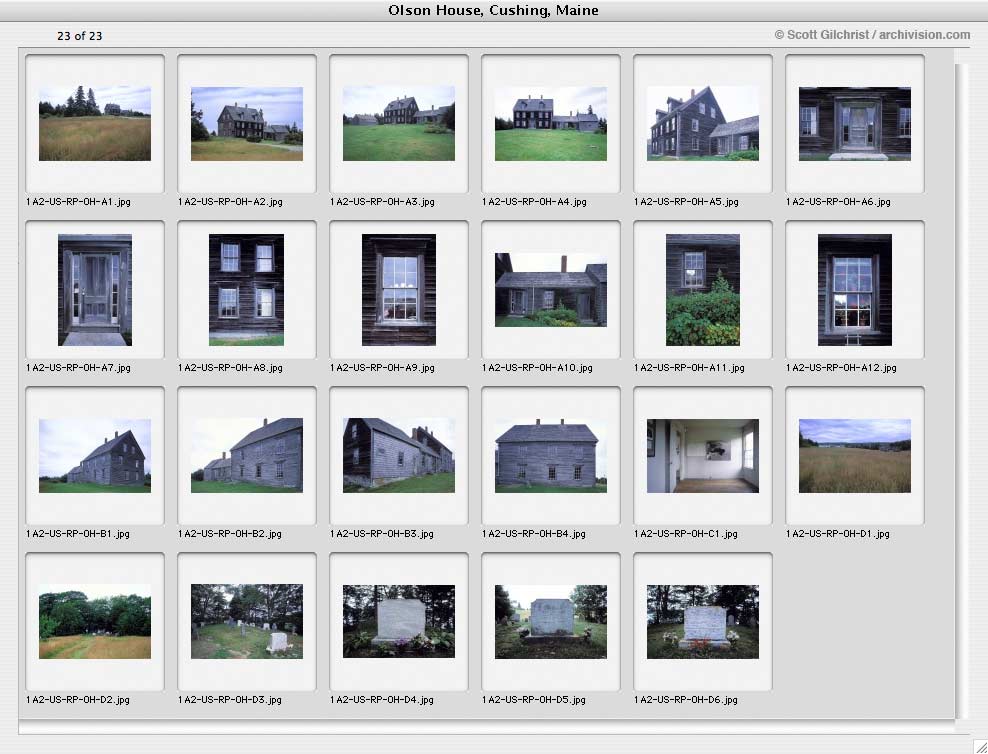The width and height of the screenshot is (988, 754).
Task: Click filename label 1A2-US-RP-OH-A1.jpg
Action: click(78, 202)
